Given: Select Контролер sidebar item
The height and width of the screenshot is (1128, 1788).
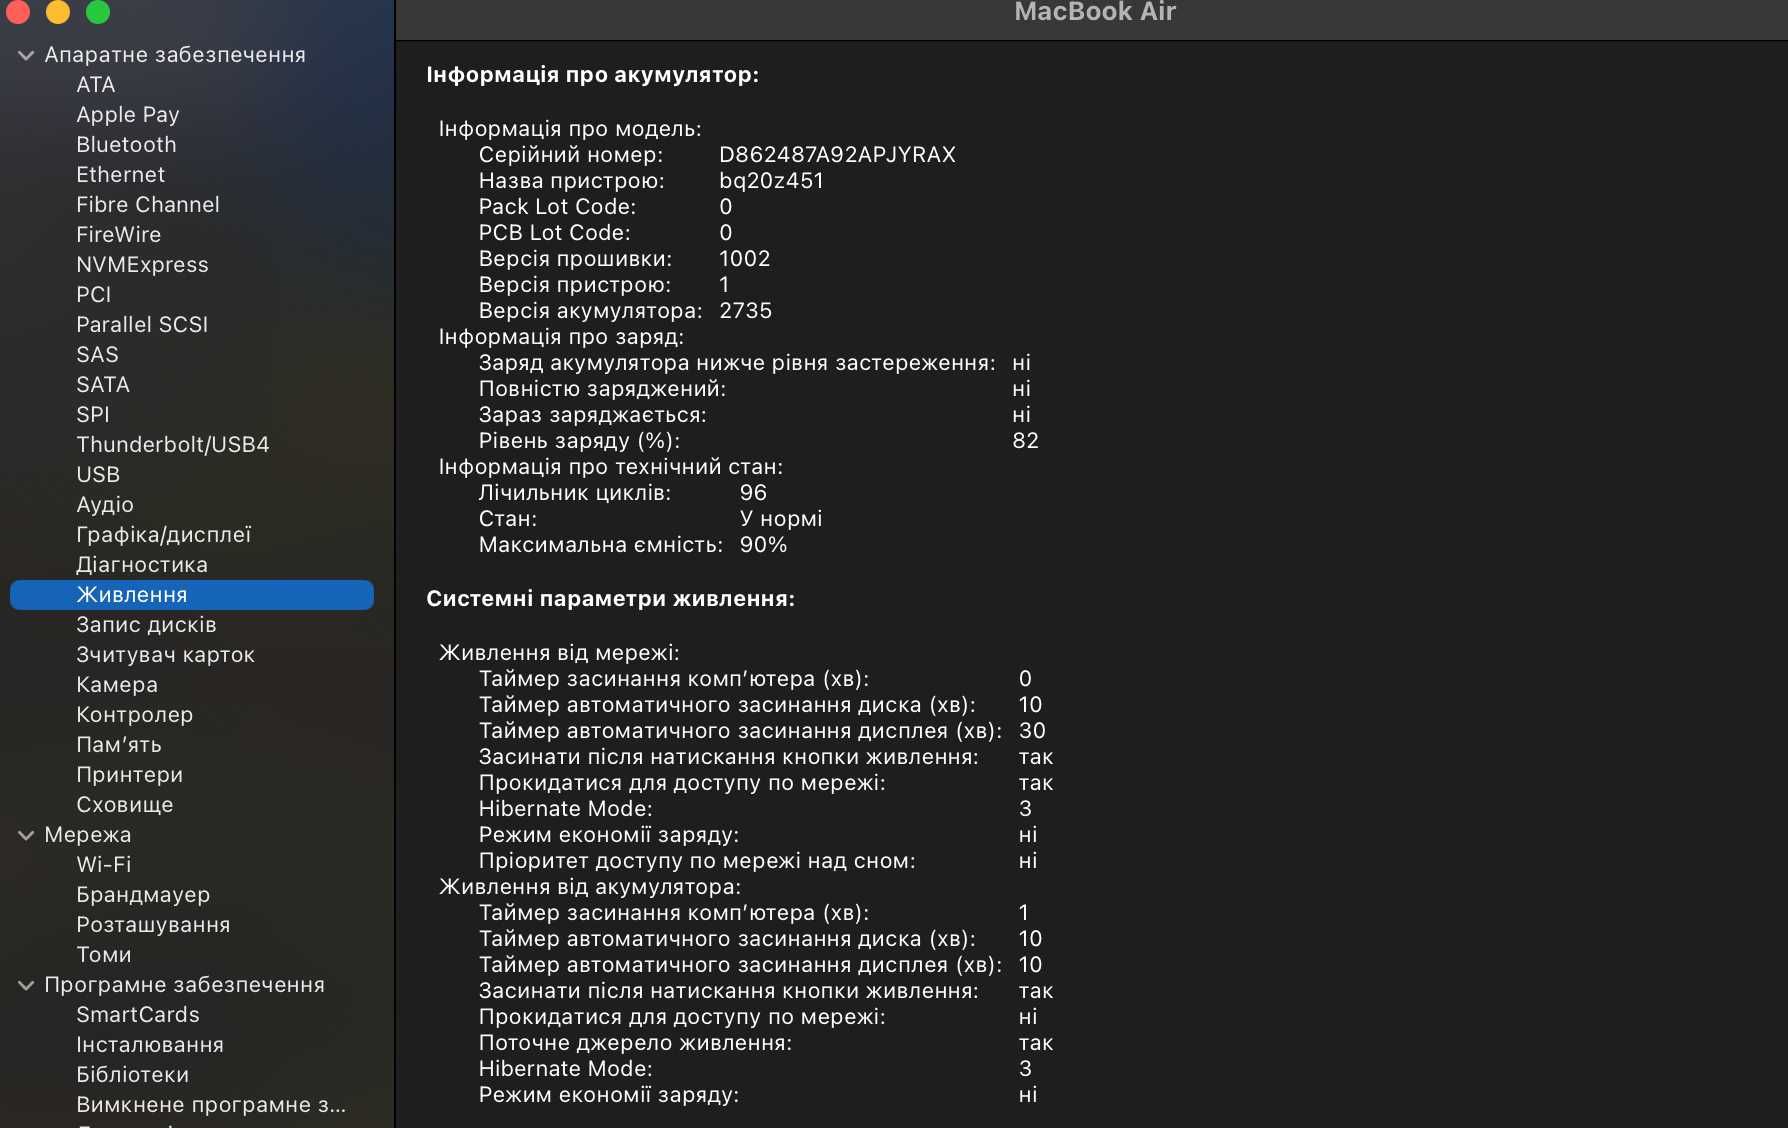Looking at the screenshot, I should pos(135,715).
